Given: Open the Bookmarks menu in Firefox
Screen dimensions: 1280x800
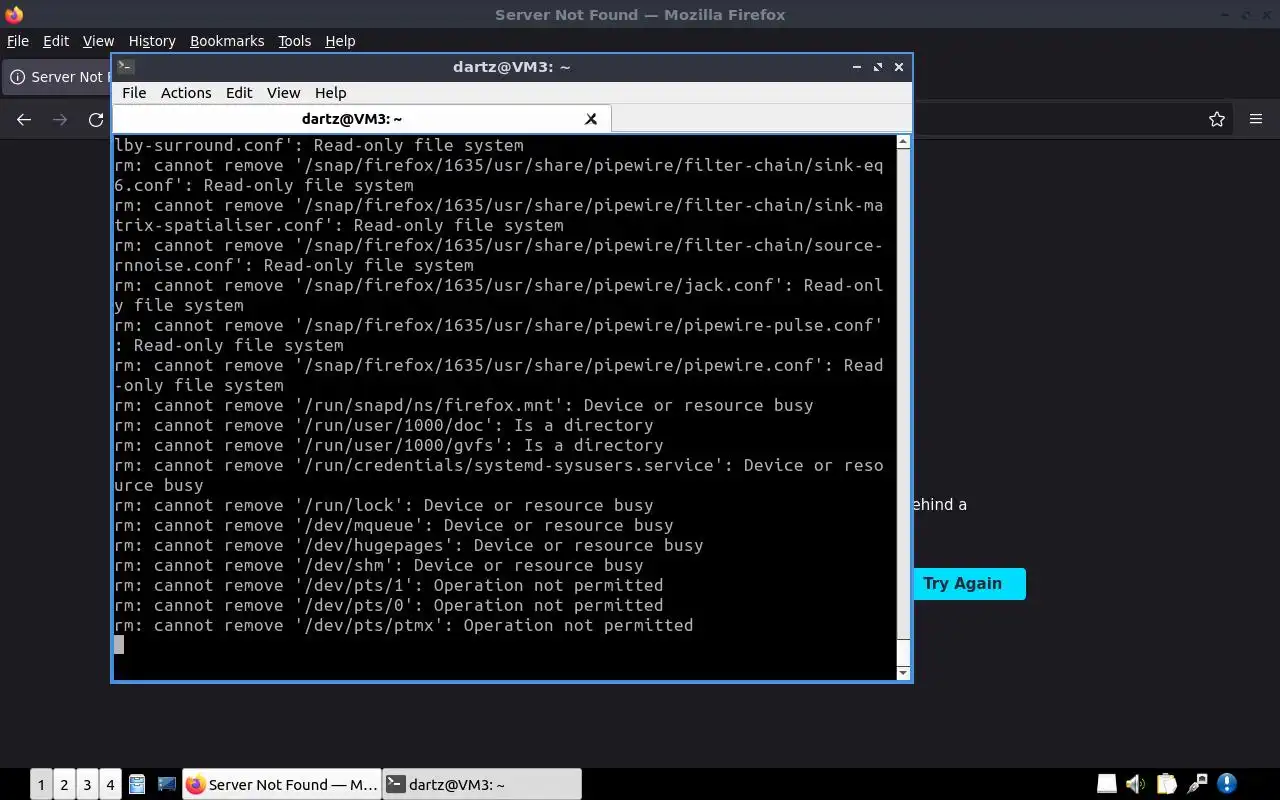Looking at the screenshot, I should 227,41.
